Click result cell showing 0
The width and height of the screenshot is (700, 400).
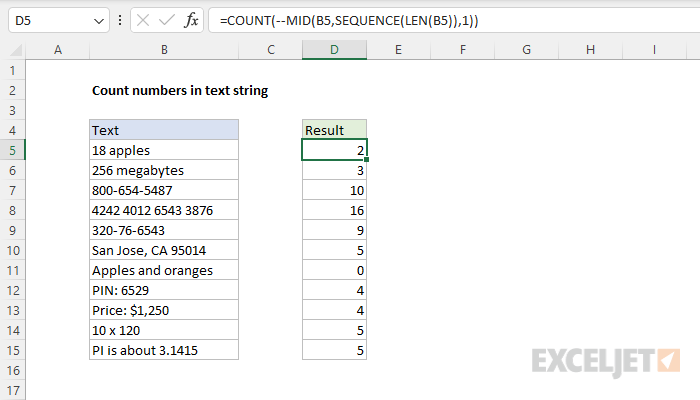[x=334, y=270]
